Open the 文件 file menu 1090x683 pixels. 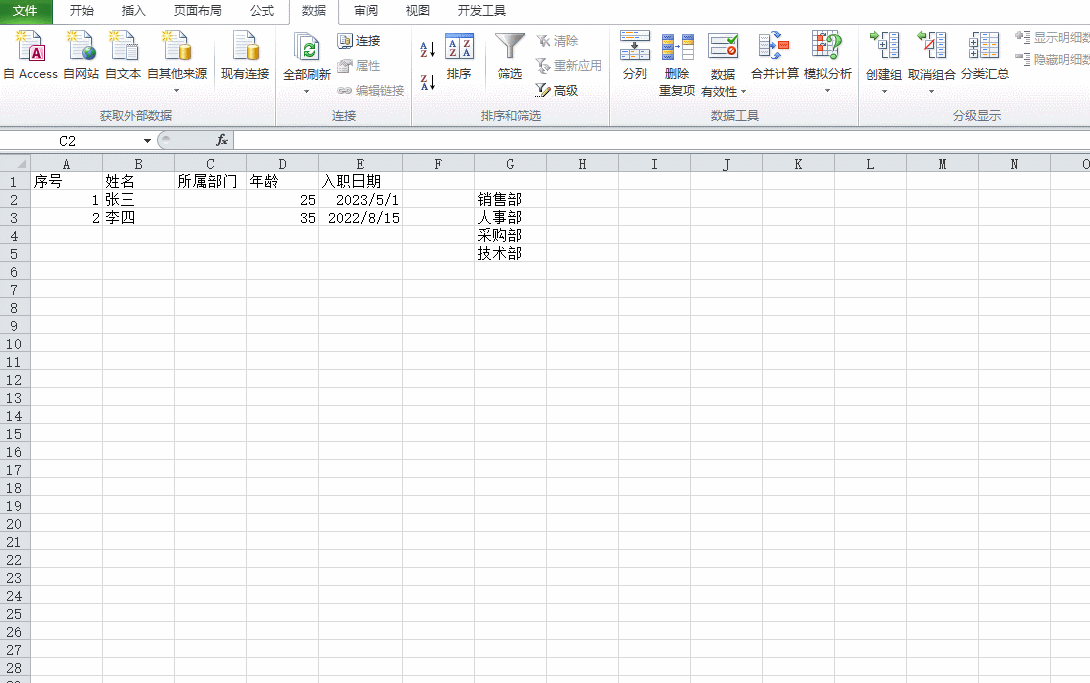pos(25,11)
